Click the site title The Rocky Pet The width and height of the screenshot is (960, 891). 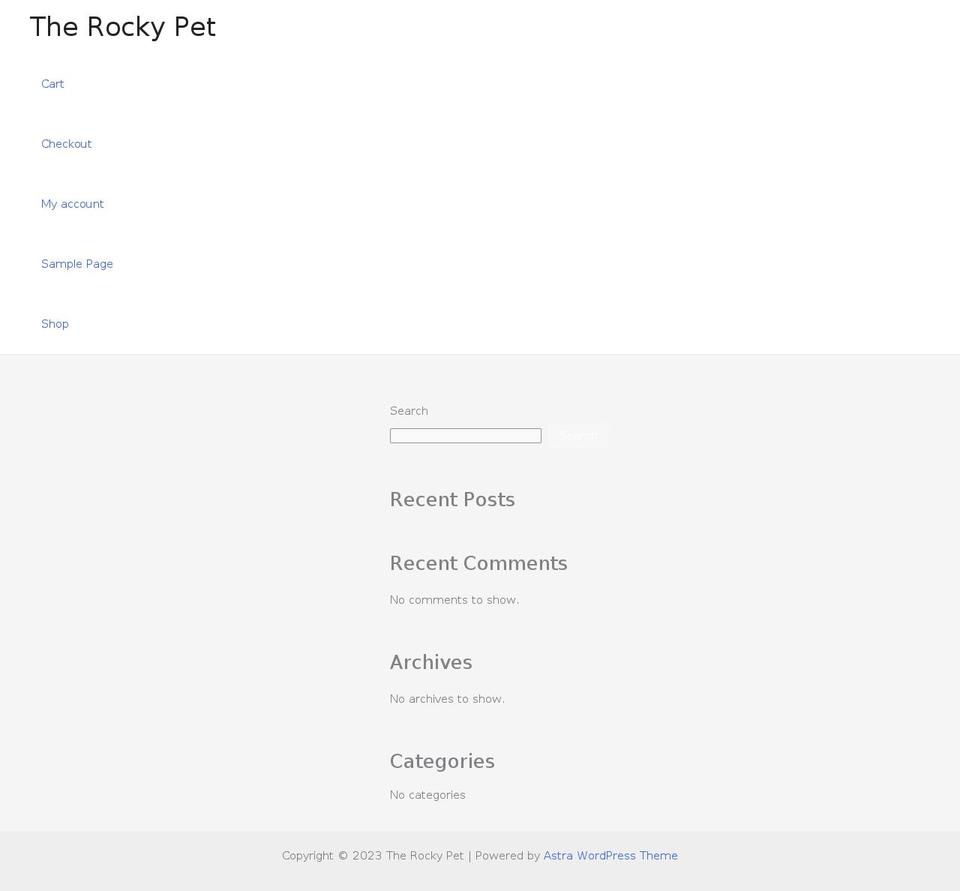point(122,27)
